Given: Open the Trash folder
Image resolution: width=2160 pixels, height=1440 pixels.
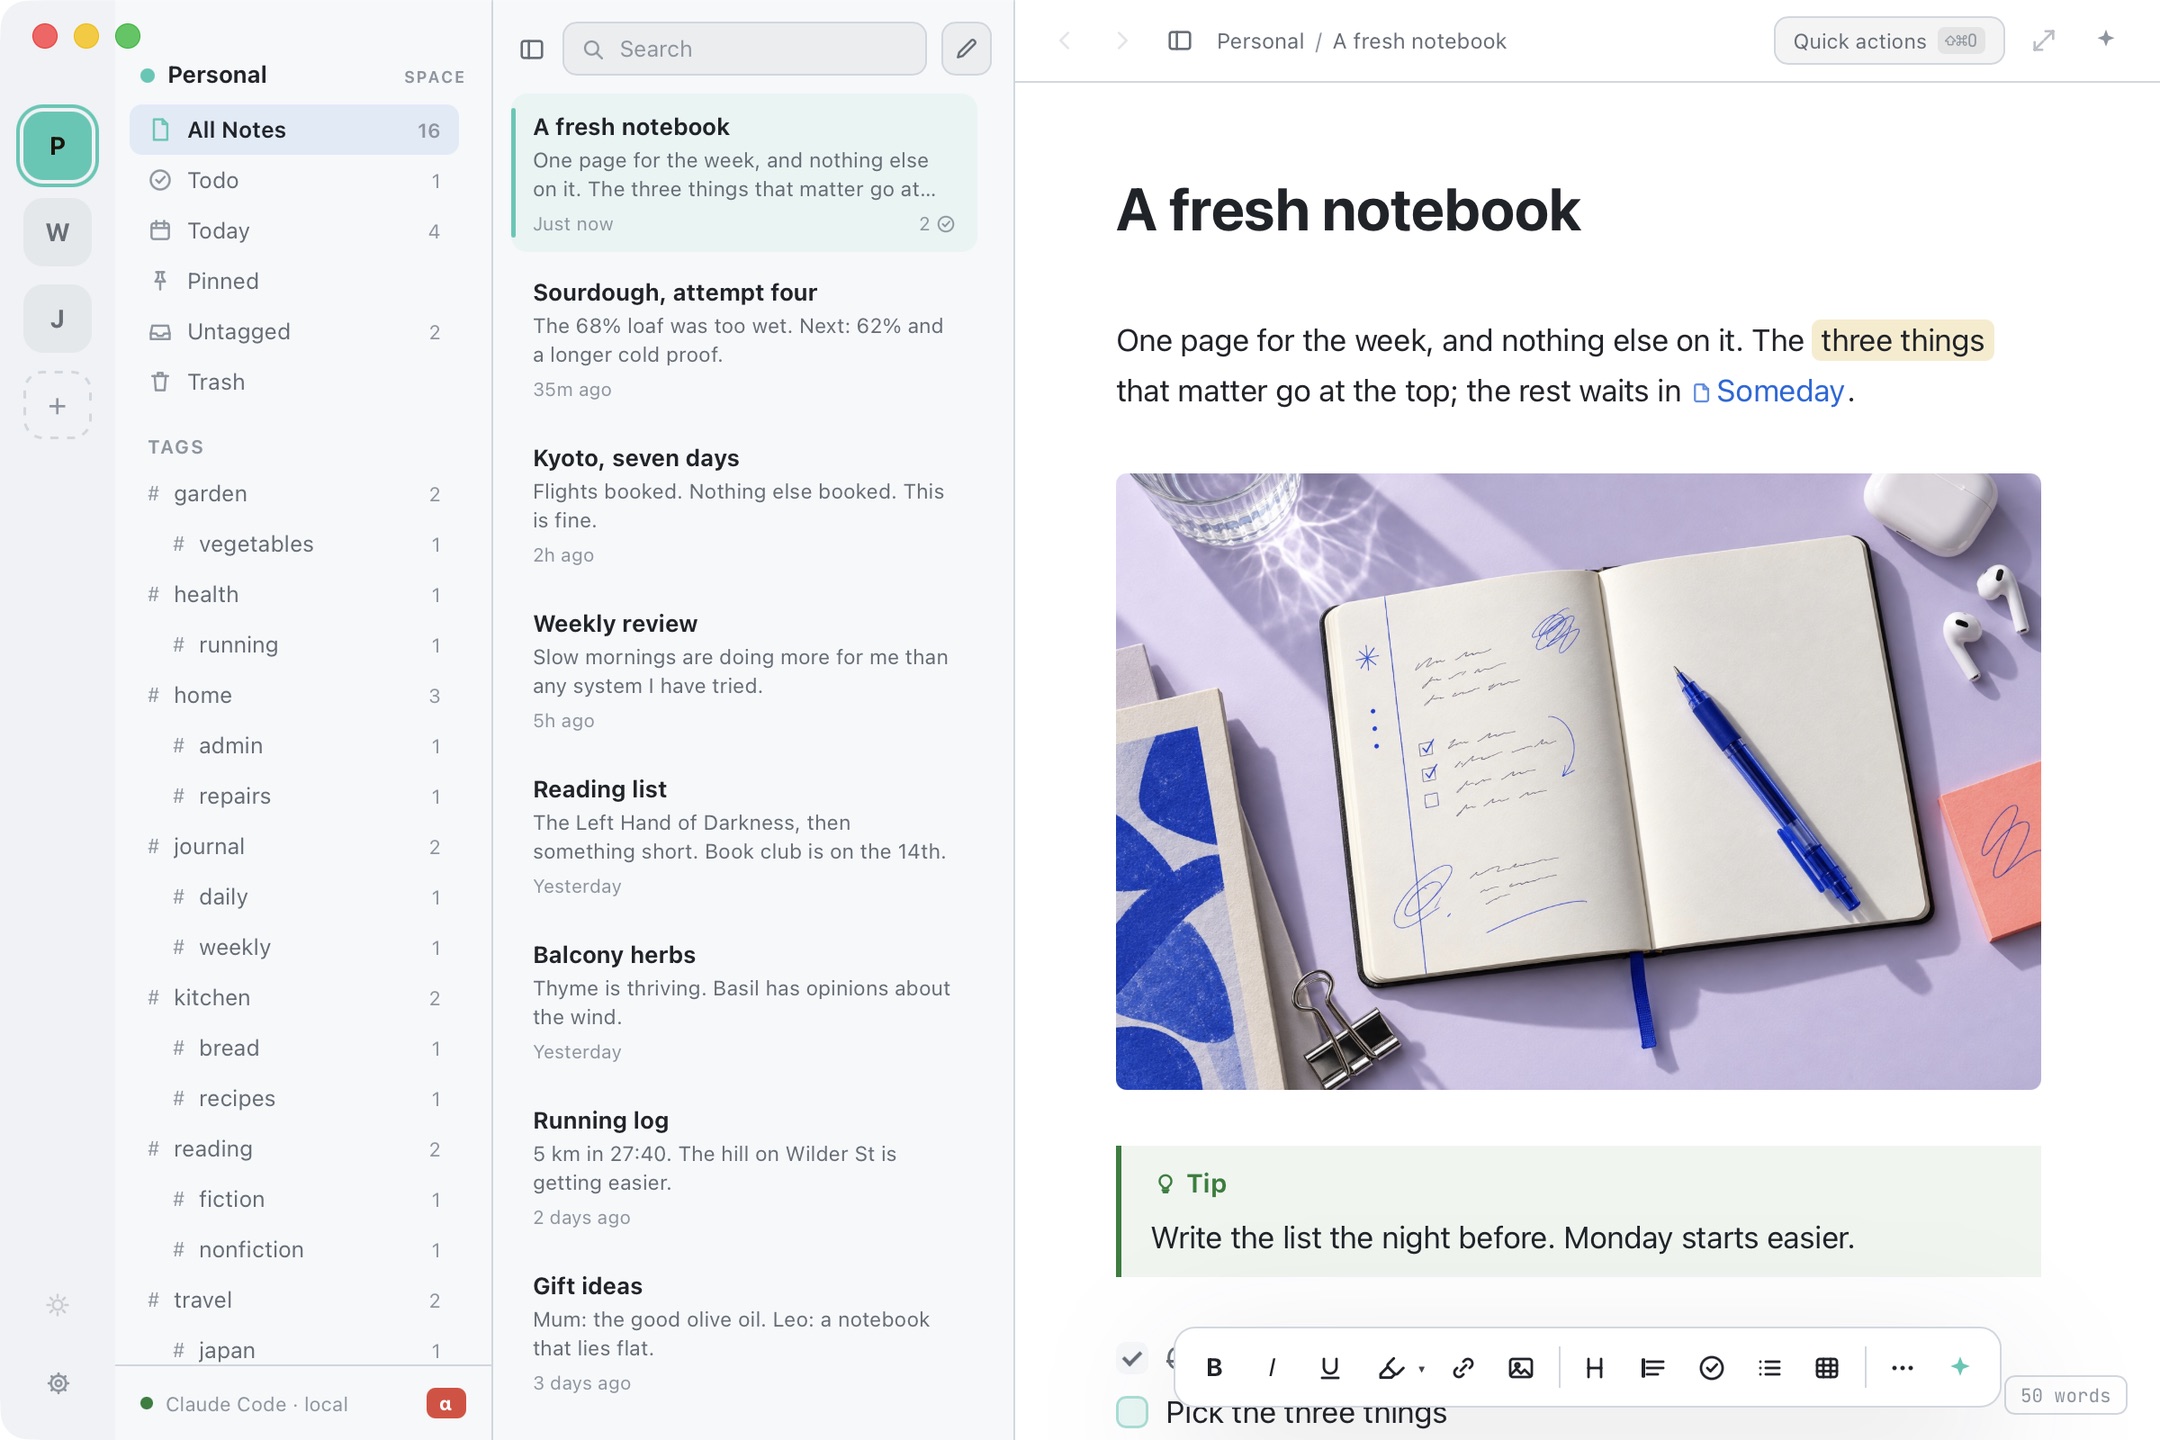Looking at the screenshot, I should pyautogui.click(x=294, y=382).
